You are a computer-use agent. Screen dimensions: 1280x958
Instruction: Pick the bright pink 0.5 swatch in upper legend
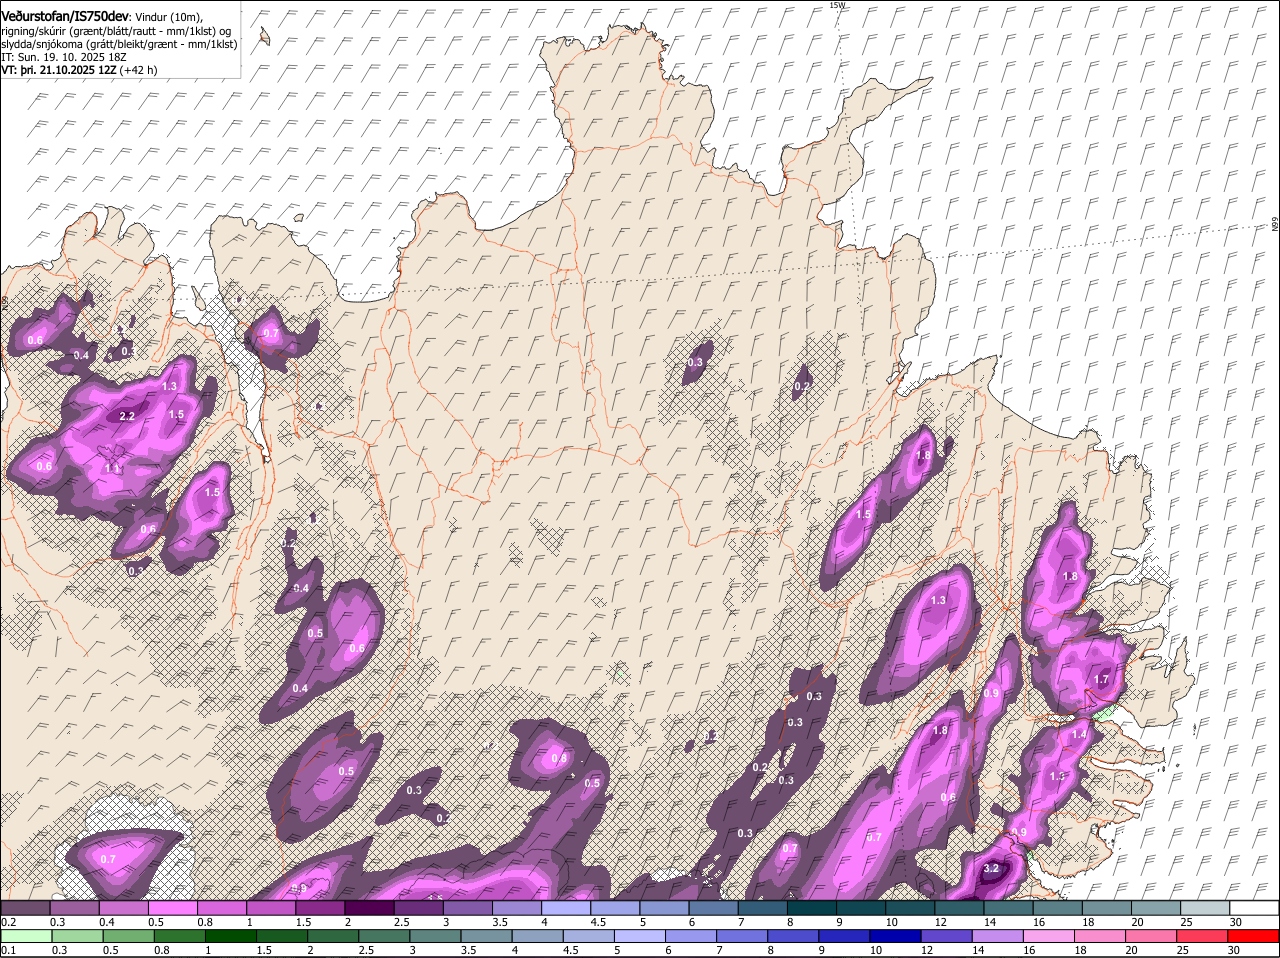[x=172, y=908]
